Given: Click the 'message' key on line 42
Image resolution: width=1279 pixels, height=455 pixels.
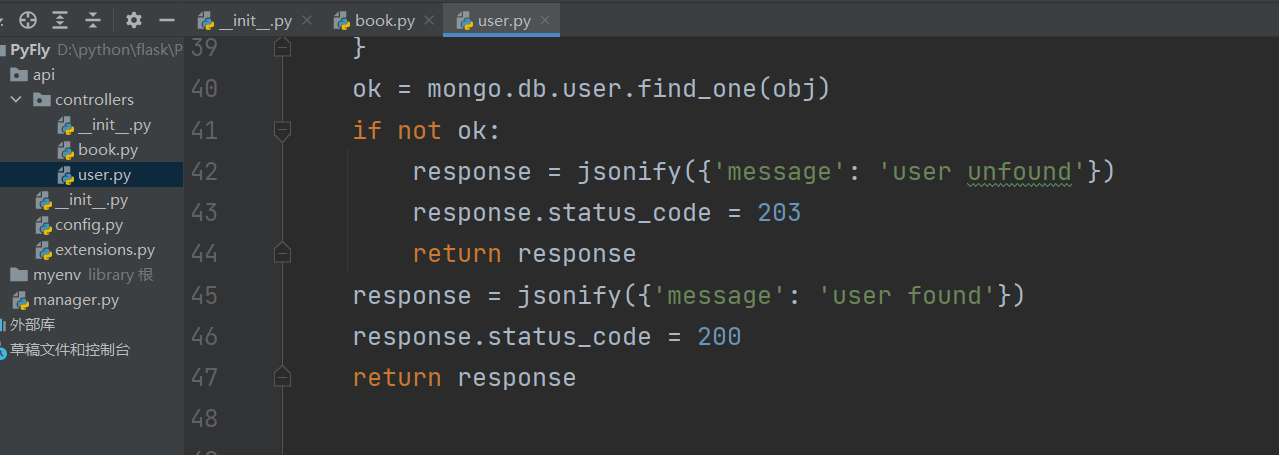Looking at the screenshot, I should (x=779, y=172).
